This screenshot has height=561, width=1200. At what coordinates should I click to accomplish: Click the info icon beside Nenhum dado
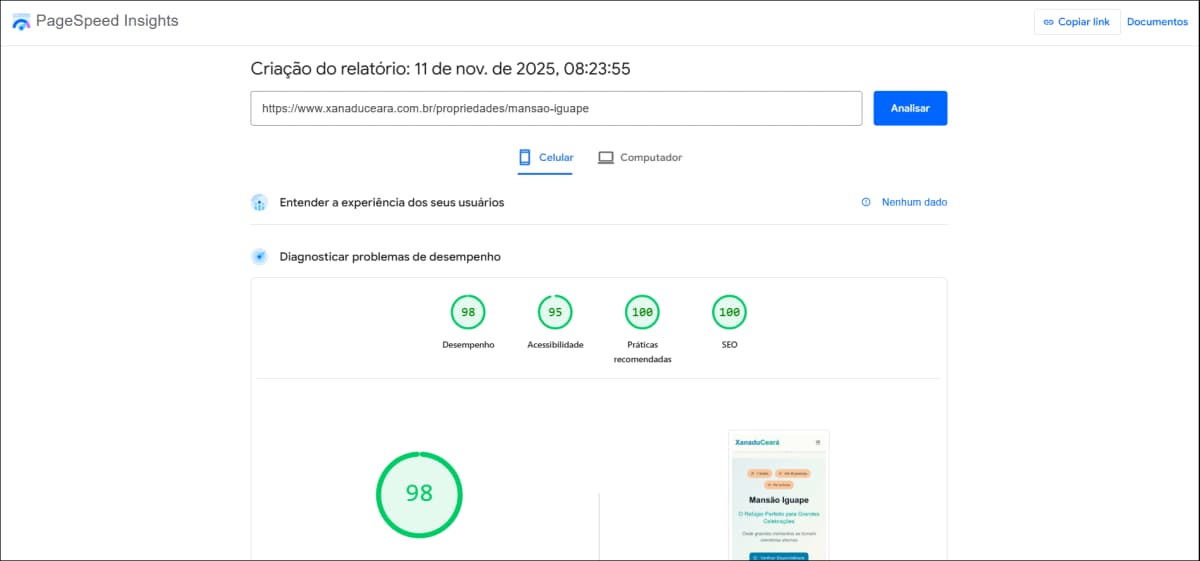pos(866,202)
